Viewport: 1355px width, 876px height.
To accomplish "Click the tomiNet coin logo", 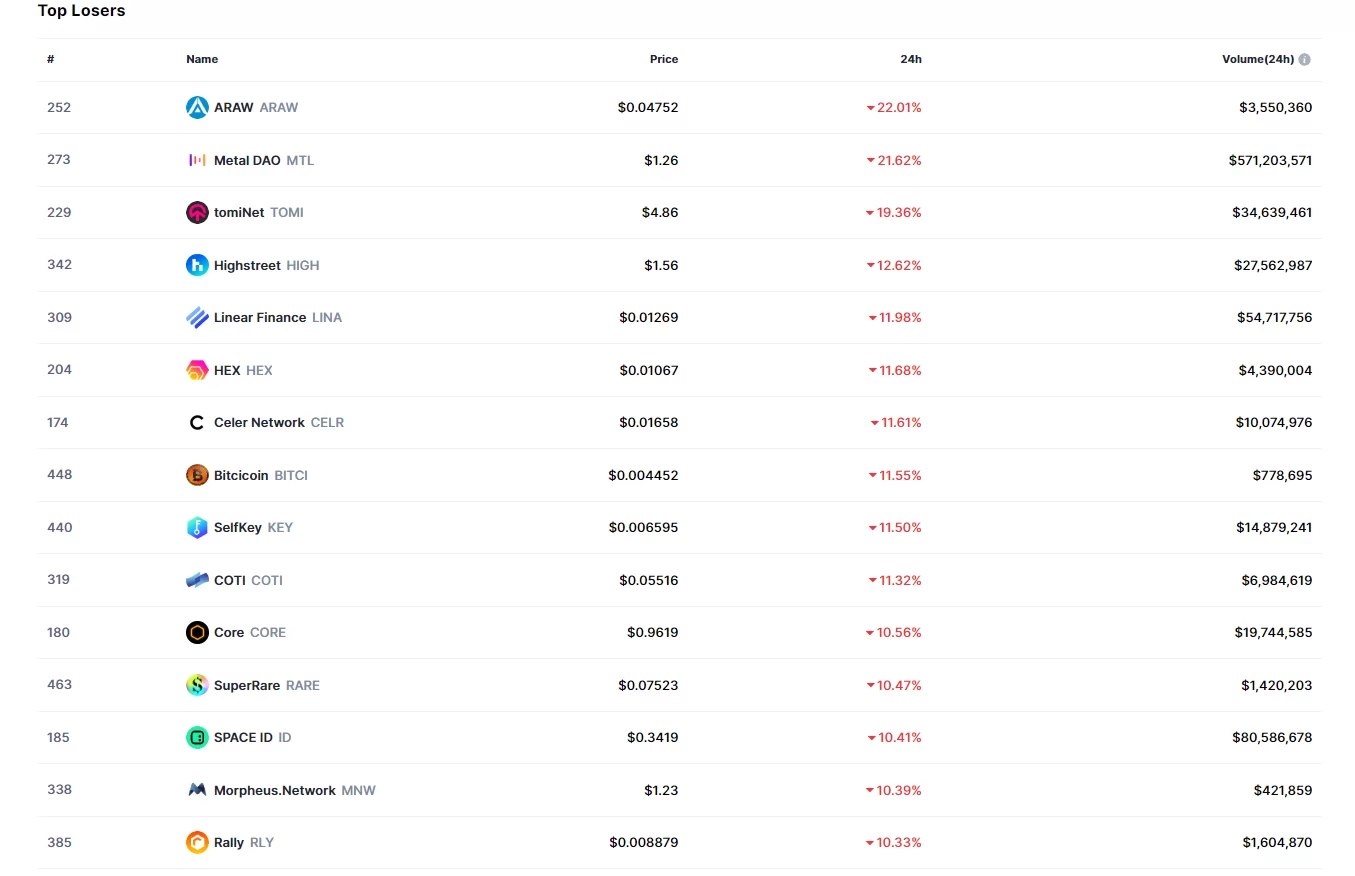I will (x=197, y=212).
